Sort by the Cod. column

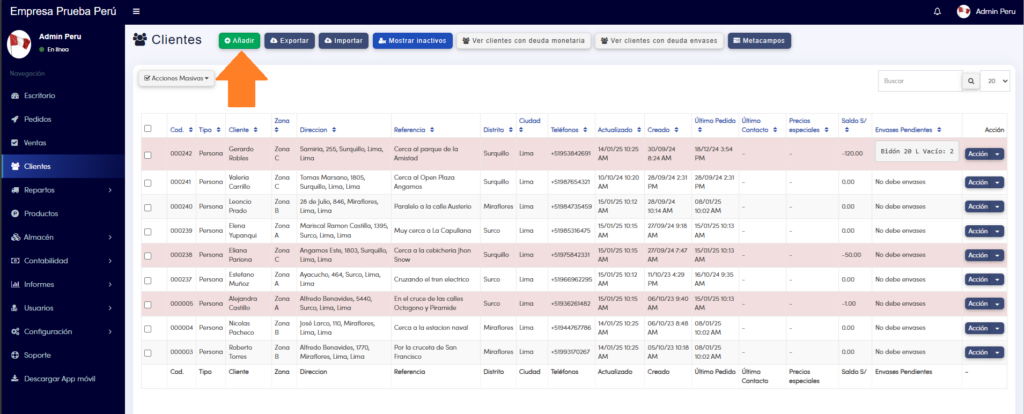[x=181, y=130]
